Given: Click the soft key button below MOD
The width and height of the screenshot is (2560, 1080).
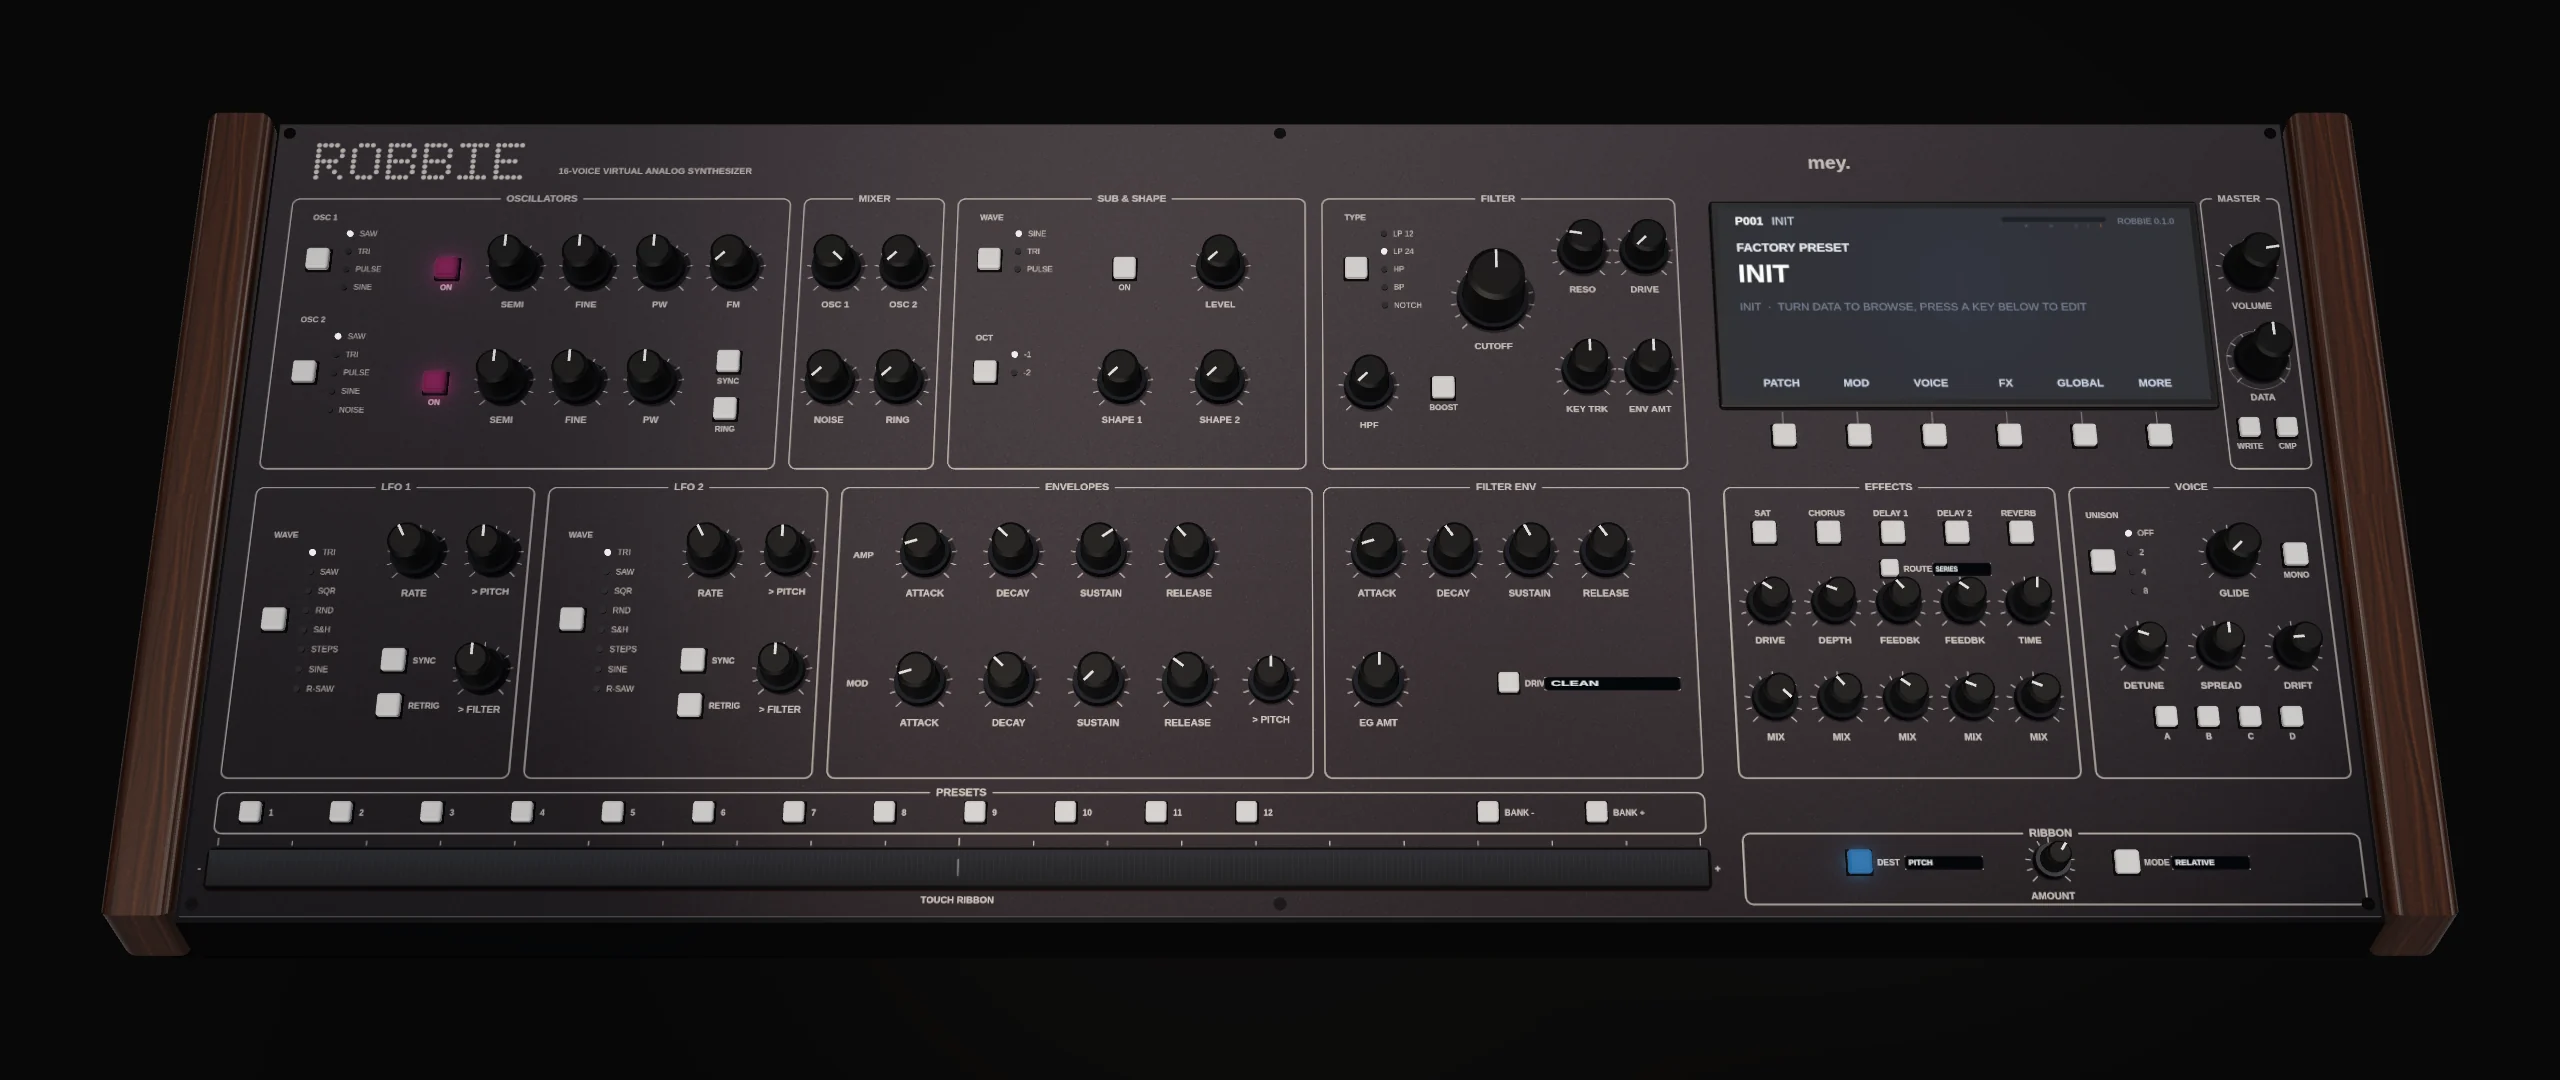Looking at the screenshot, I should [1859, 435].
